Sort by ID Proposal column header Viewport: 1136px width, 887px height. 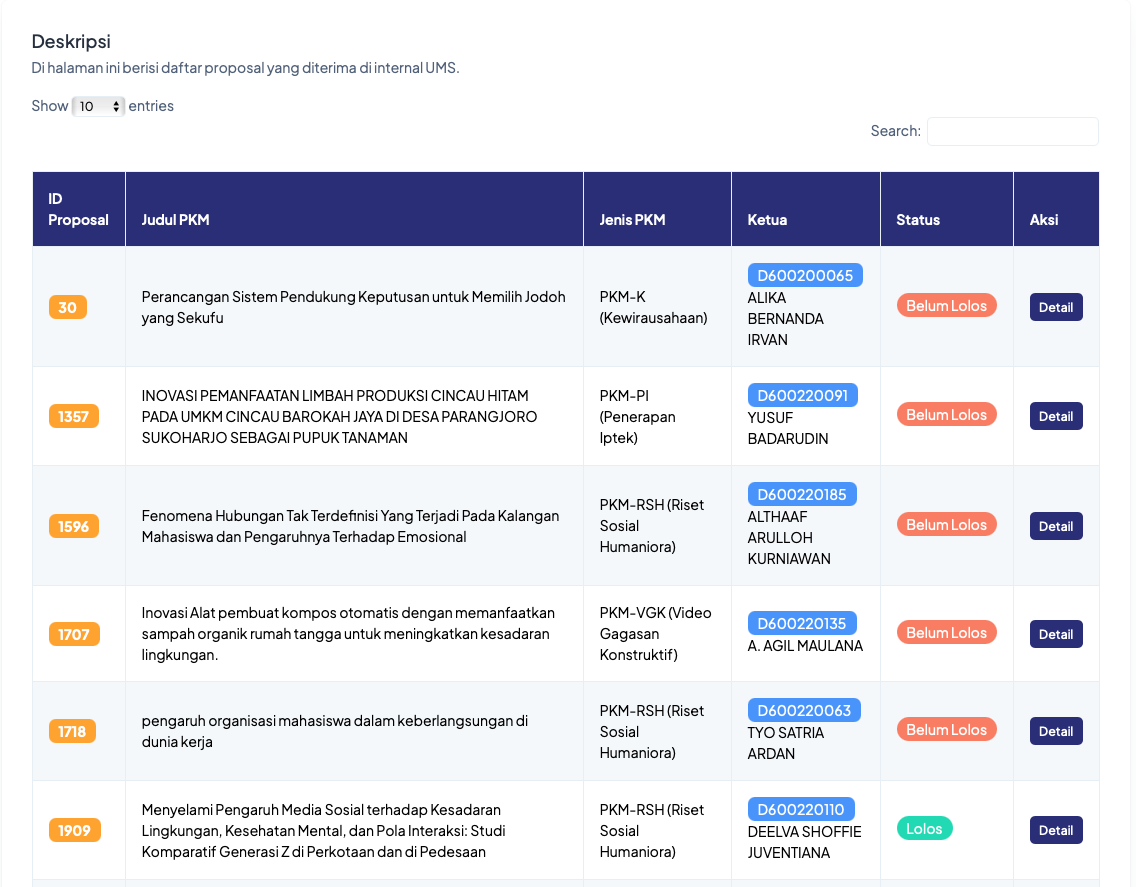click(x=79, y=209)
